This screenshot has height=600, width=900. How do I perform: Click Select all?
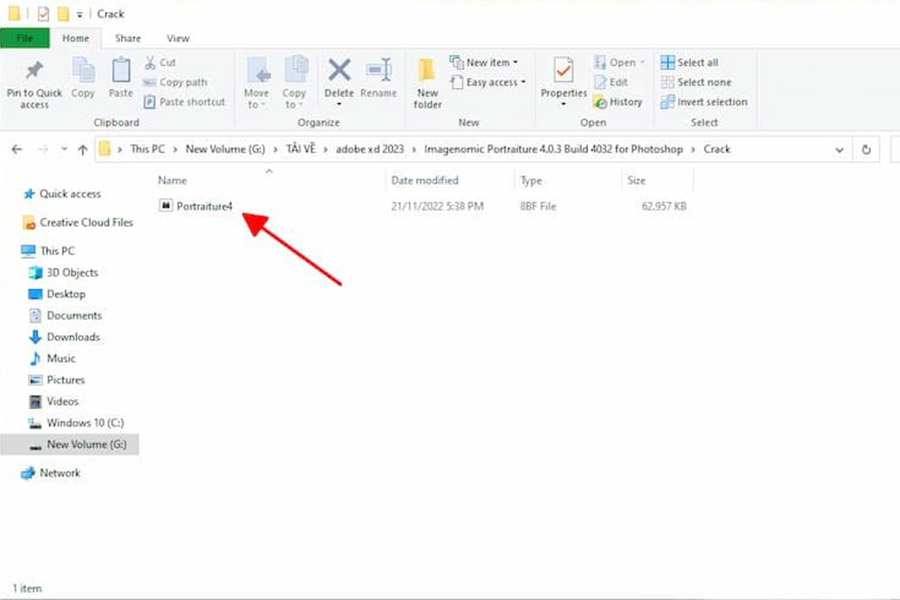[x=689, y=62]
